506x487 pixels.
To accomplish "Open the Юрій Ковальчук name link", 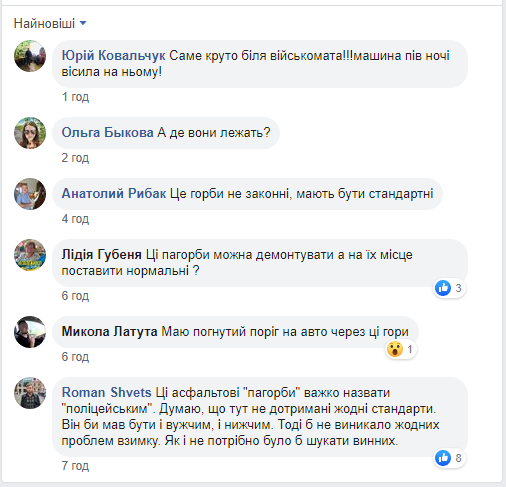I will point(113,56).
